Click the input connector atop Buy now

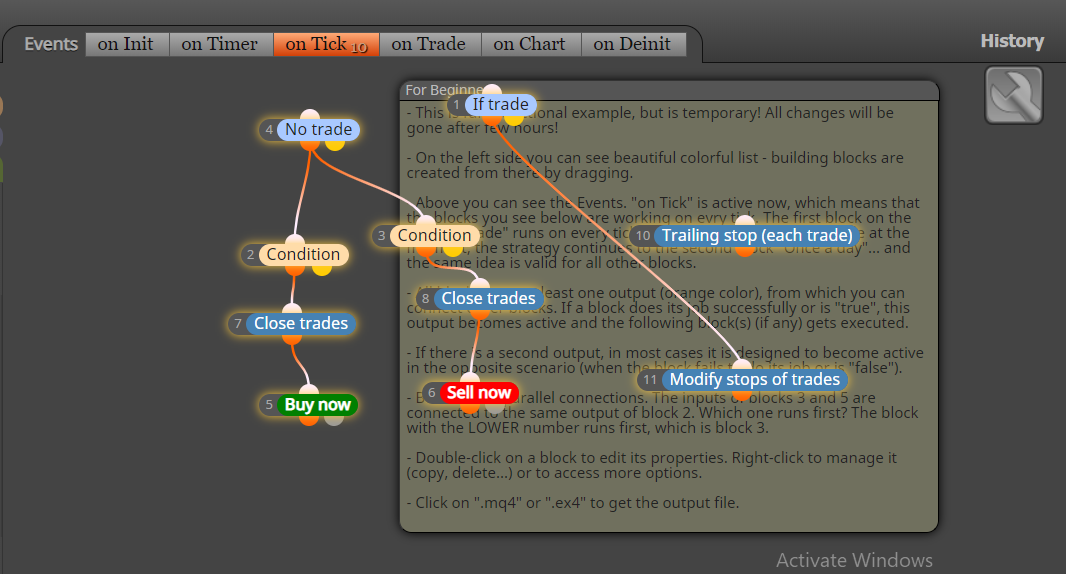pos(309,390)
